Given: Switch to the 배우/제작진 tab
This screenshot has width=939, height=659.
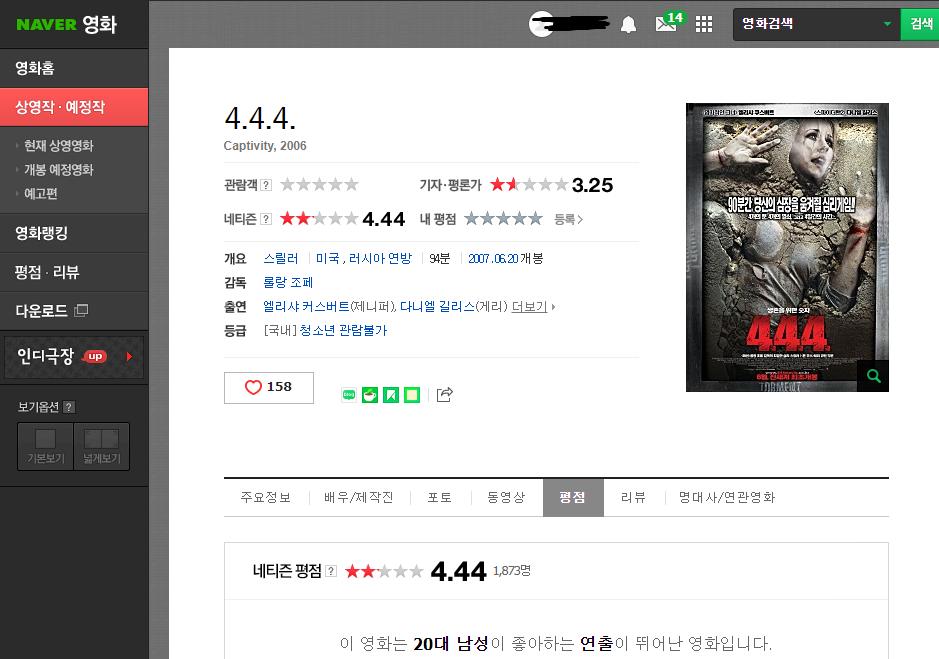Looking at the screenshot, I should [x=359, y=497].
